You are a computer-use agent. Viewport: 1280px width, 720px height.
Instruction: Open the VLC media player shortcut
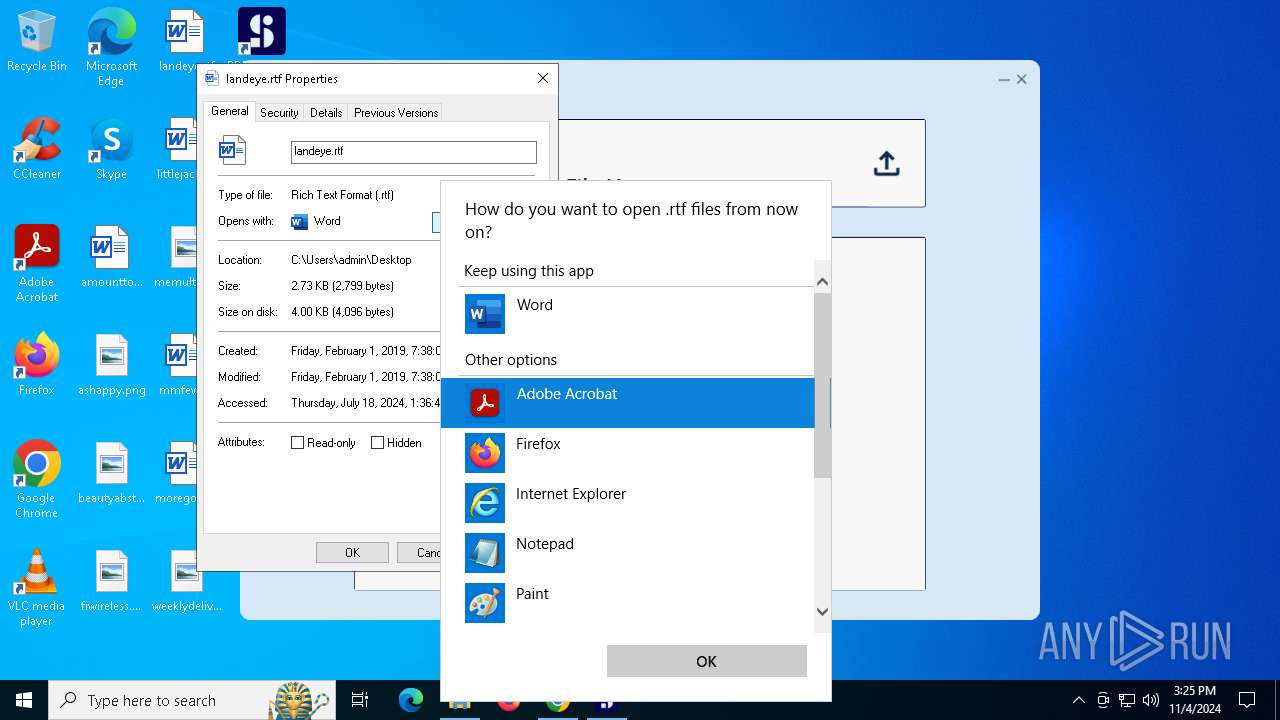coord(37,587)
